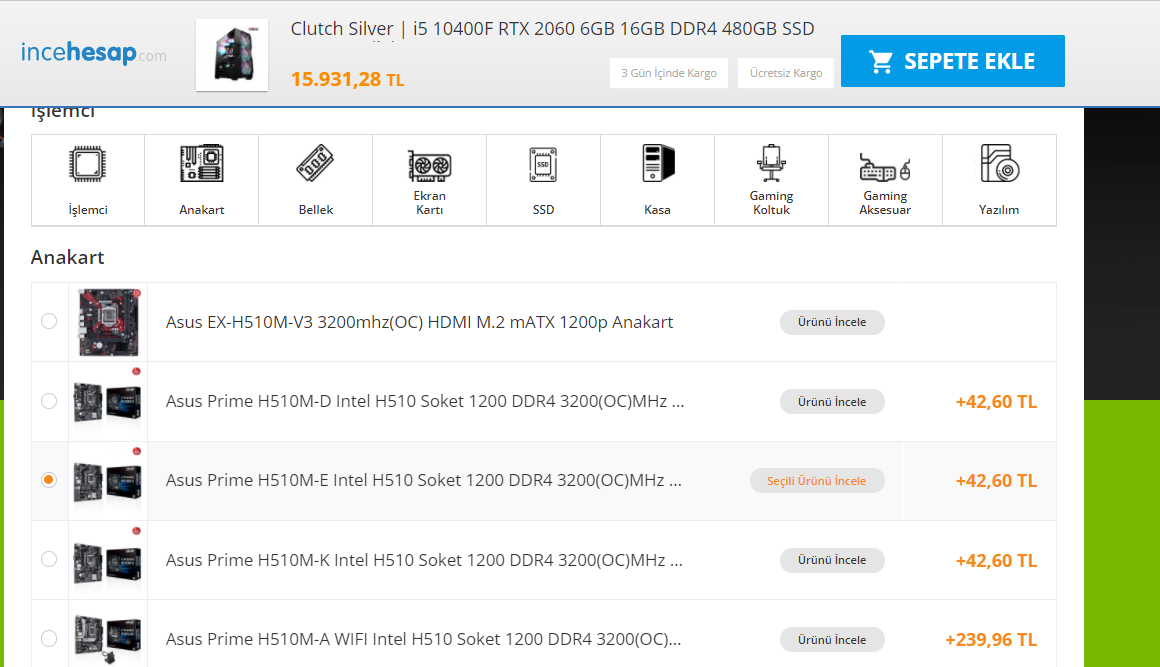Open Asus EX-H510M-V3 motherboard thumbnail

pos(109,322)
